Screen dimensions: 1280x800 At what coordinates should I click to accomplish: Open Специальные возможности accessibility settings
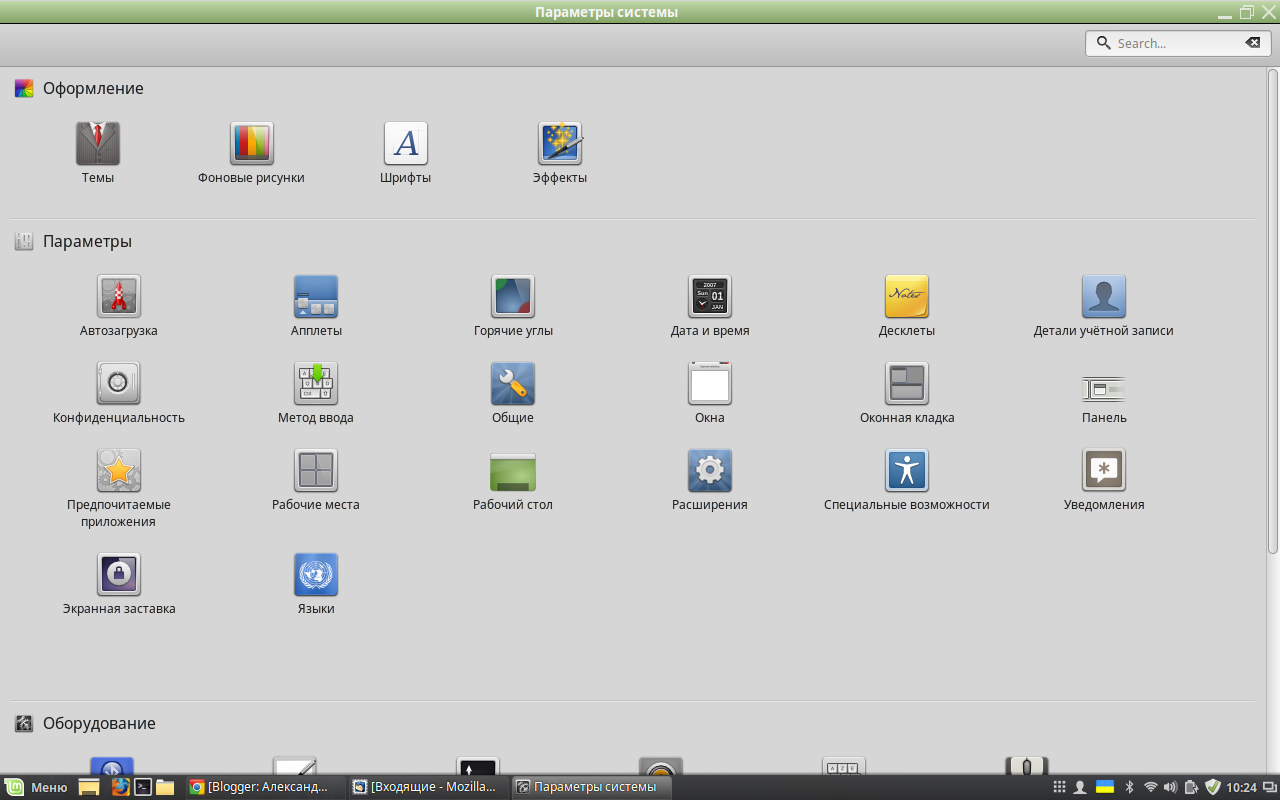click(x=907, y=471)
